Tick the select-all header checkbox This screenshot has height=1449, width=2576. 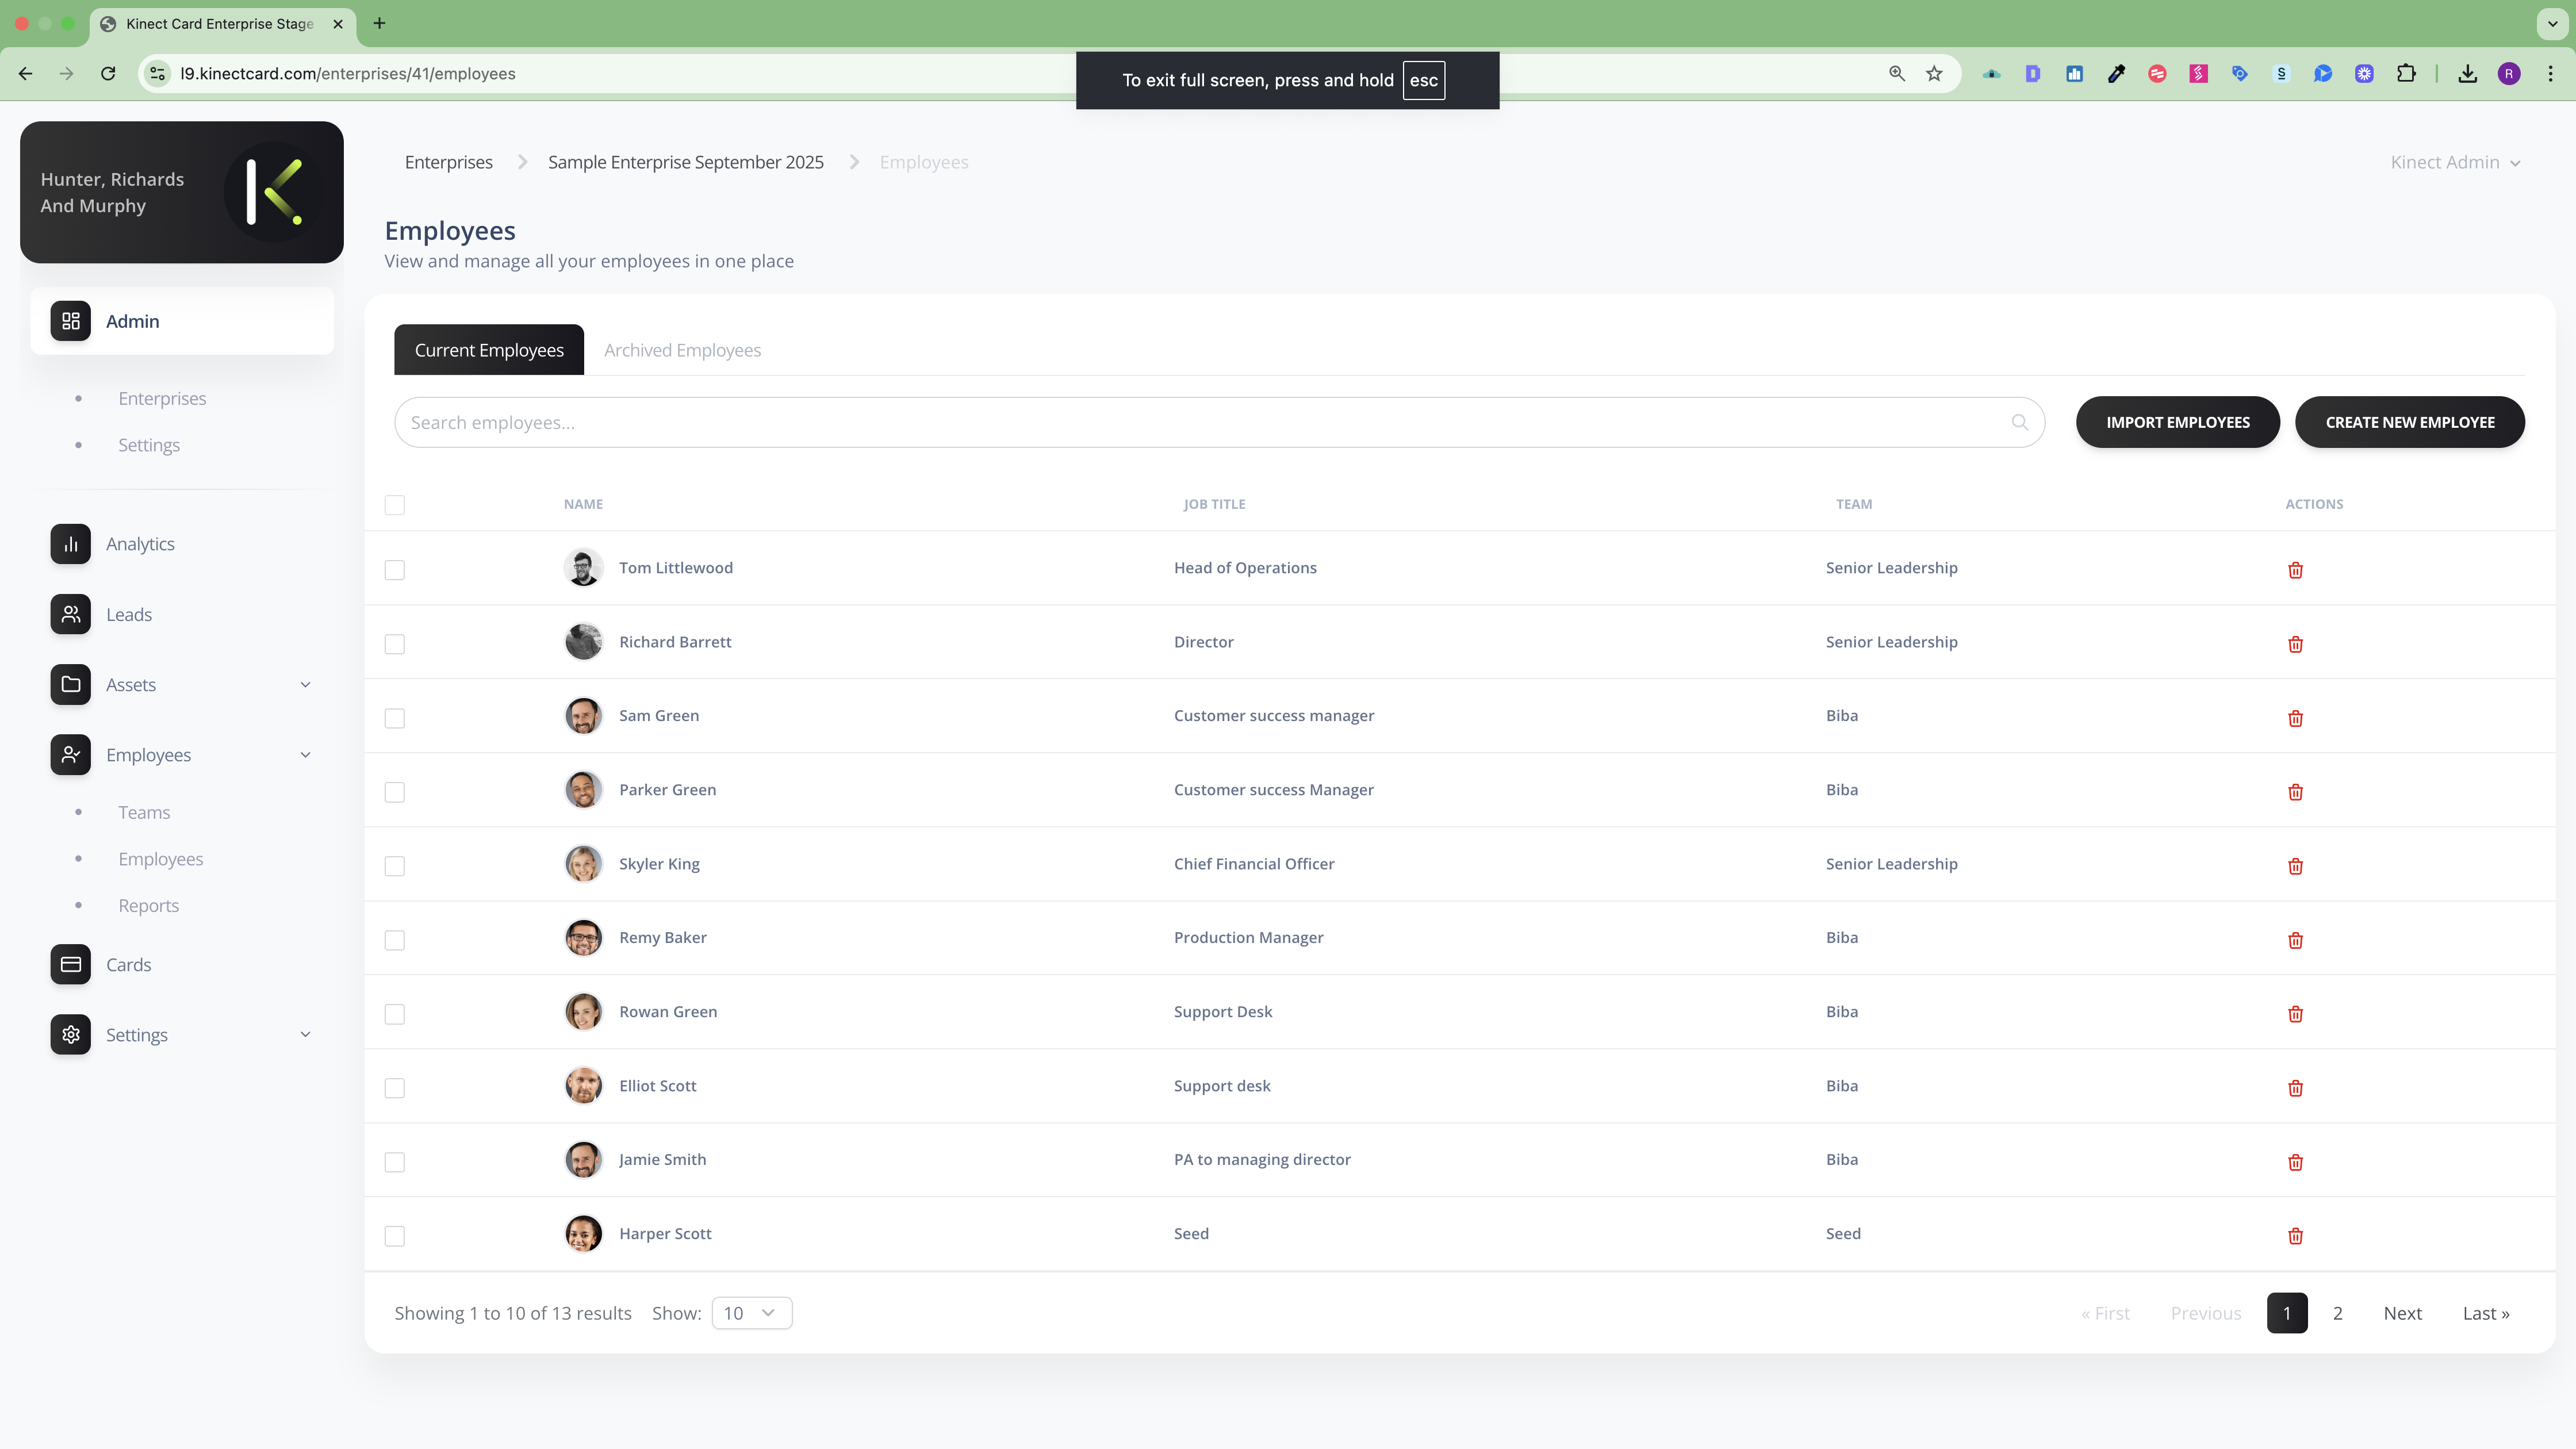[395, 505]
